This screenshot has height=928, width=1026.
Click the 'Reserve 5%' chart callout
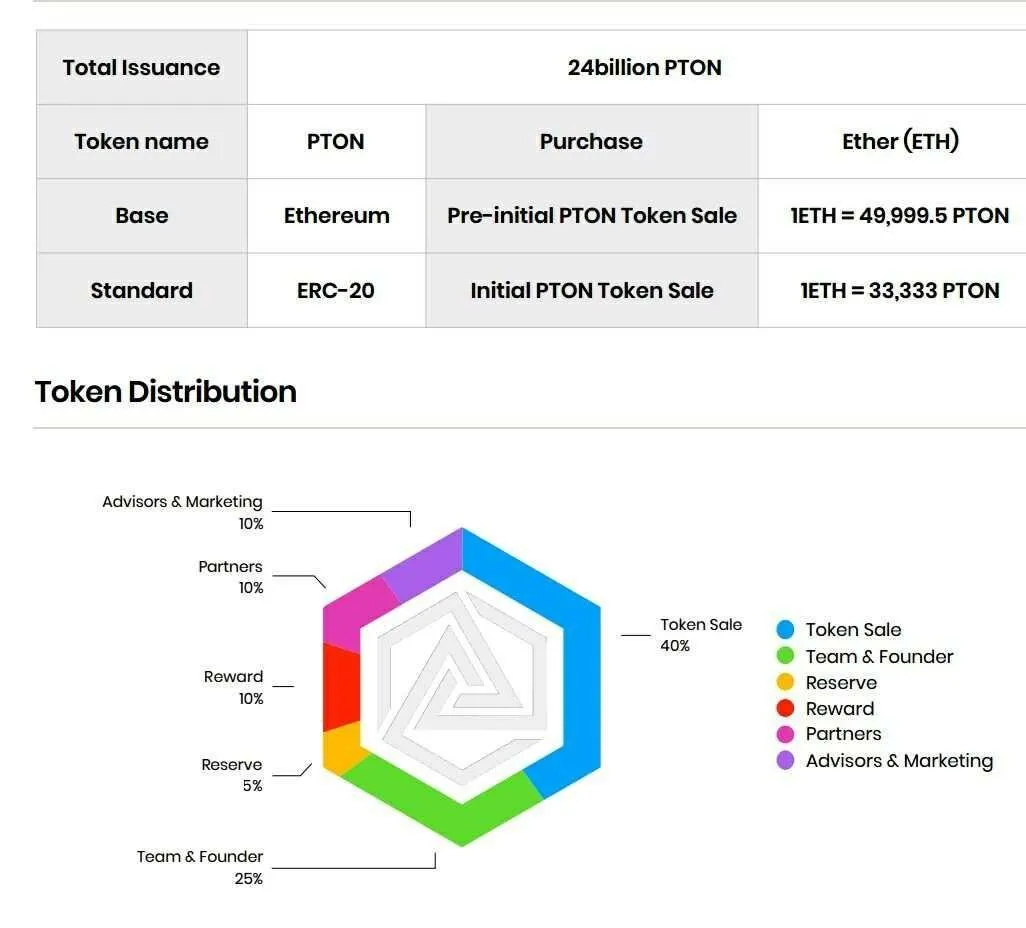(x=232, y=775)
